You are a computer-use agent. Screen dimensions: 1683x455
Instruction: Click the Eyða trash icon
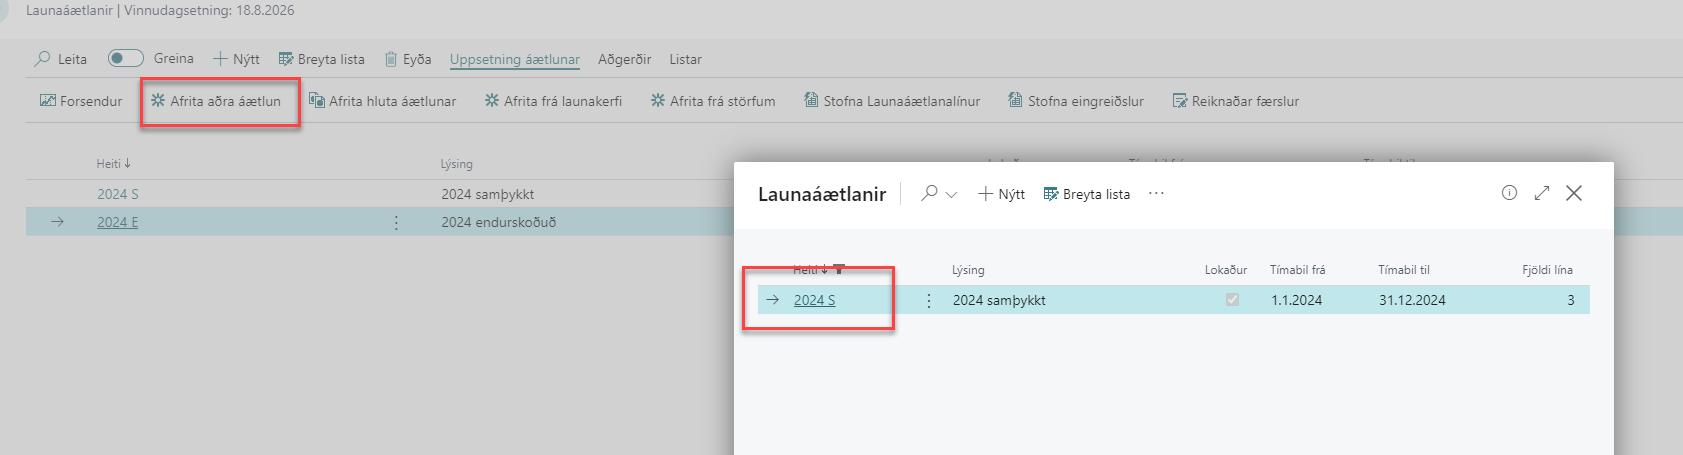[x=391, y=59]
